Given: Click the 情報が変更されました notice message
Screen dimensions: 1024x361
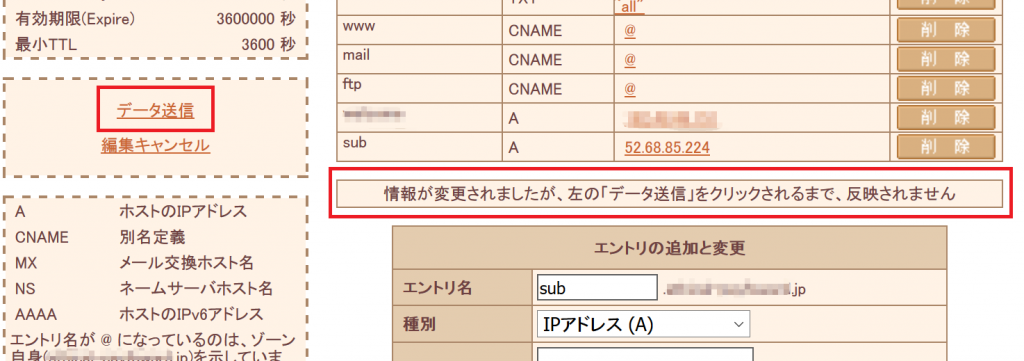Looking at the screenshot, I should pyautogui.click(x=669, y=194).
